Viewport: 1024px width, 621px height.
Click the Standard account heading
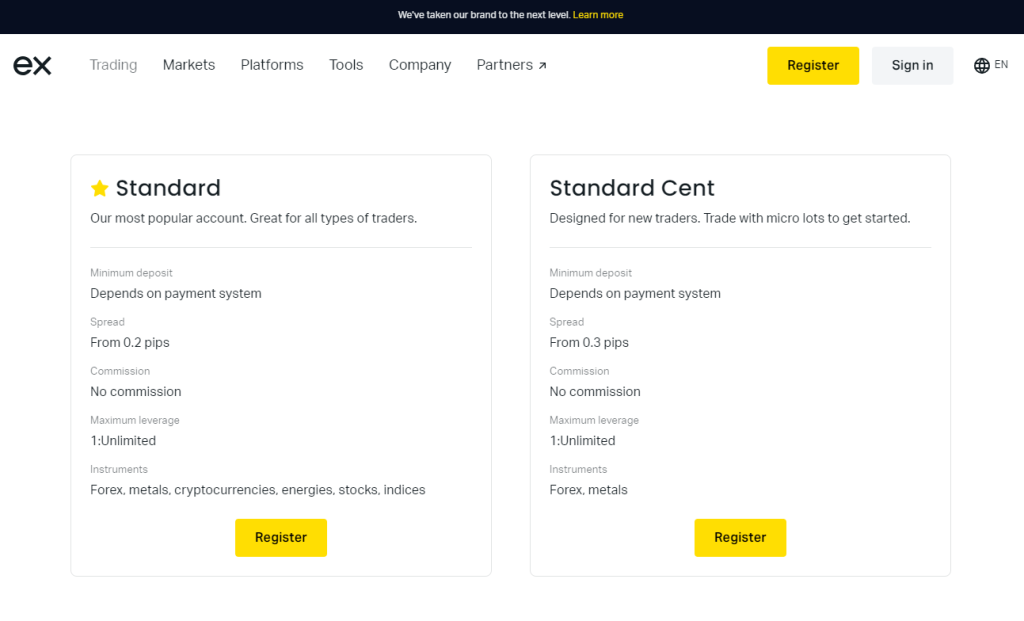click(x=168, y=188)
